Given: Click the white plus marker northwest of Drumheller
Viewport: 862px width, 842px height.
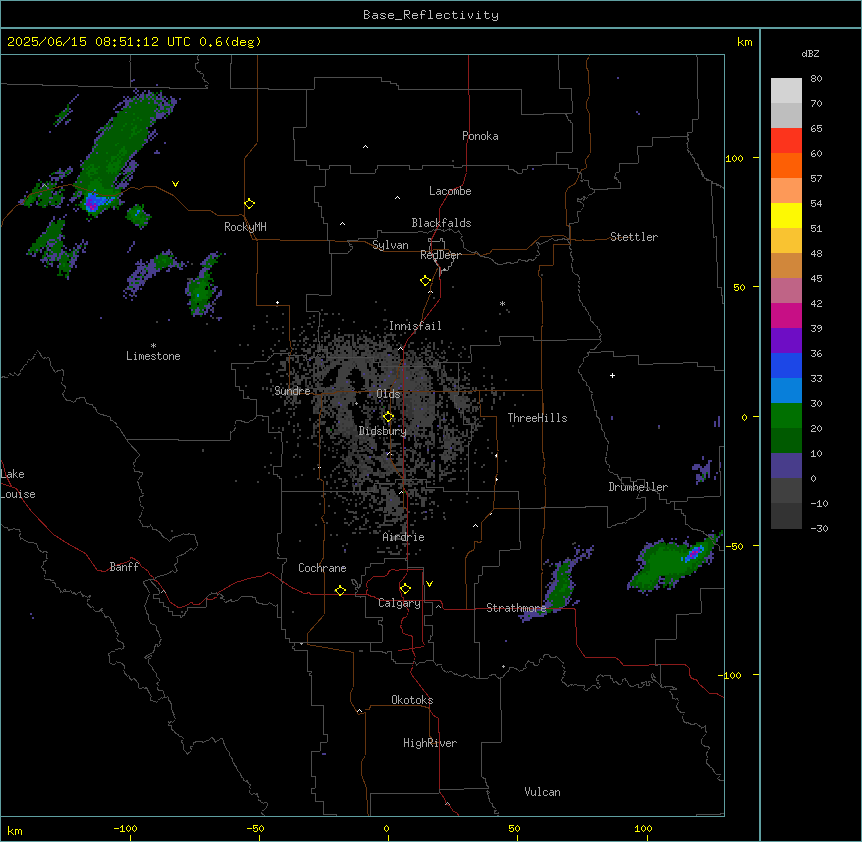Looking at the screenshot, I should coord(612,375).
